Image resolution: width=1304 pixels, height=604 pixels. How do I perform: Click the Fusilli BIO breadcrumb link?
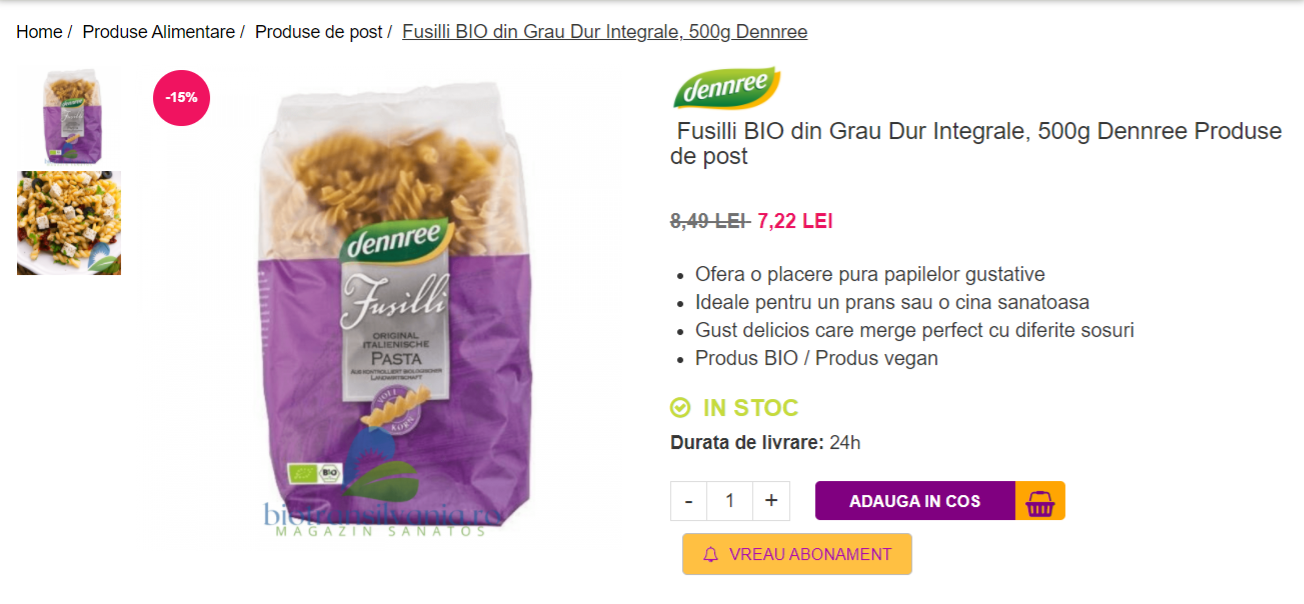[x=605, y=32]
